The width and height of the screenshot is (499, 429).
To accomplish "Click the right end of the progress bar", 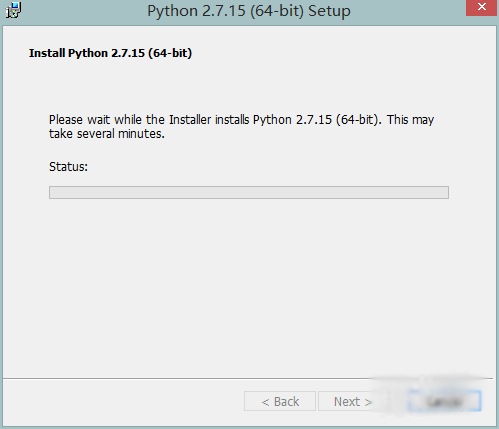I will click(x=445, y=192).
